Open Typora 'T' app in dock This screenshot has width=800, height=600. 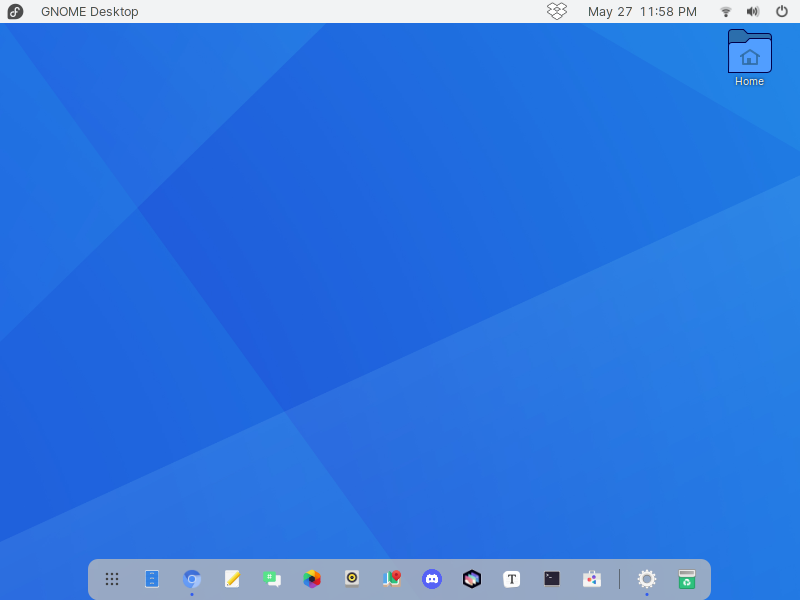pyautogui.click(x=512, y=579)
